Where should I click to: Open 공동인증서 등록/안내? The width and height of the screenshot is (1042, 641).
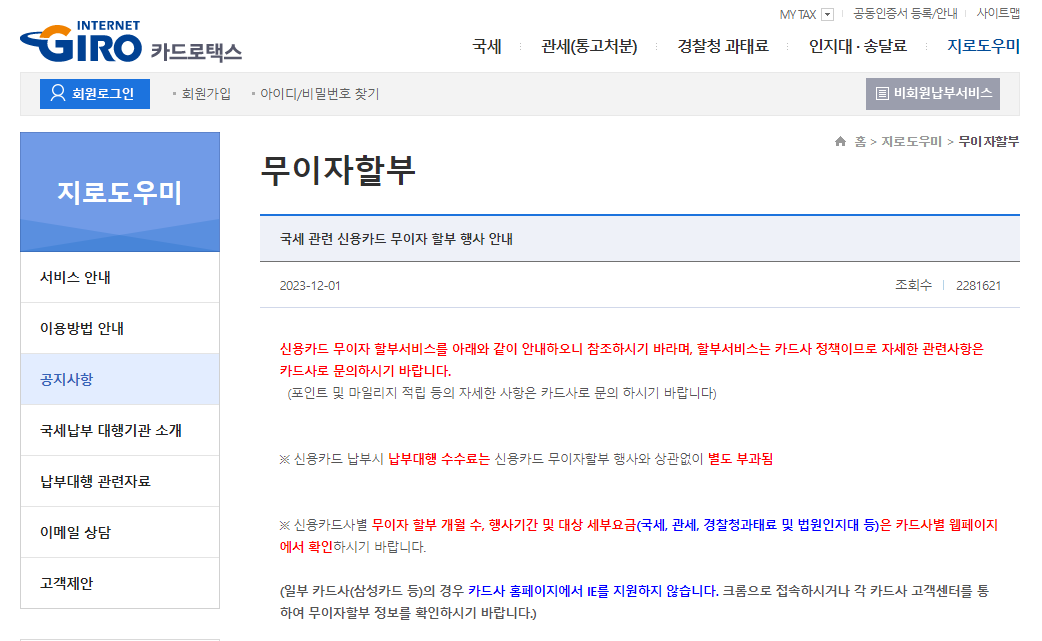click(x=904, y=13)
